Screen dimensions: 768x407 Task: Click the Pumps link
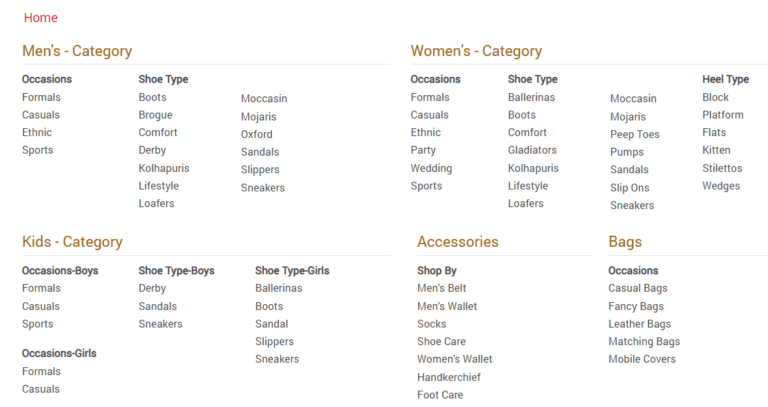[627, 152]
